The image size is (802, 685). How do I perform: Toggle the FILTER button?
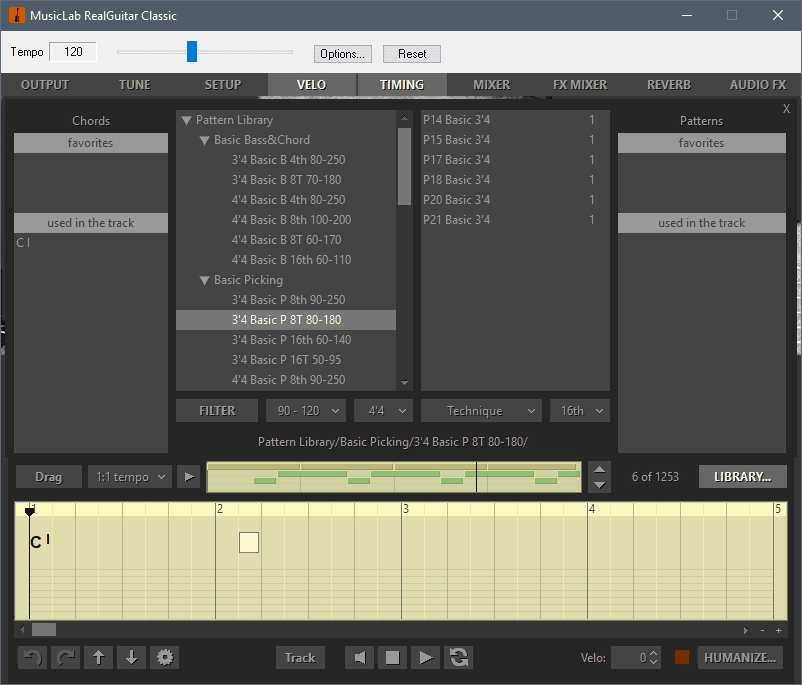(217, 411)
